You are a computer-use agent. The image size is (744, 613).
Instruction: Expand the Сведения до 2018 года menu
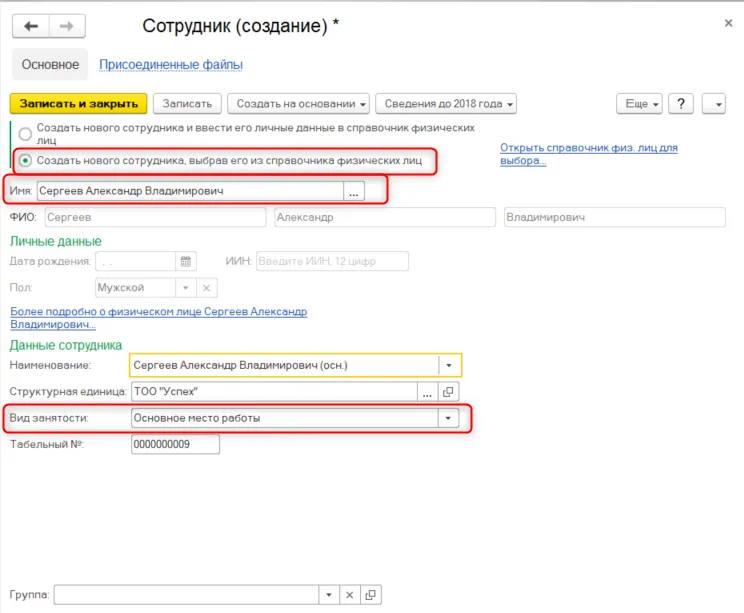pos(446,103)
